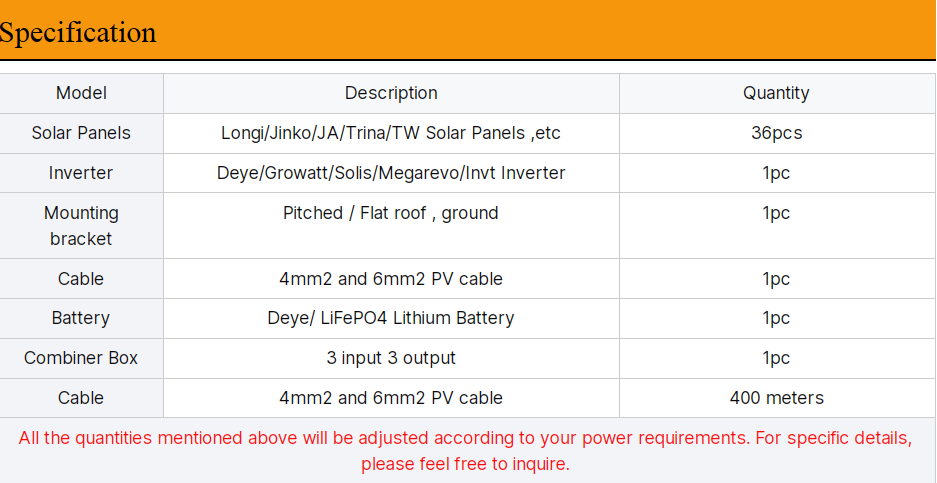
Task: Click the Longi/Jinko/JA/Trina/TW Solar Panels description
Action: tap(391, 133)
